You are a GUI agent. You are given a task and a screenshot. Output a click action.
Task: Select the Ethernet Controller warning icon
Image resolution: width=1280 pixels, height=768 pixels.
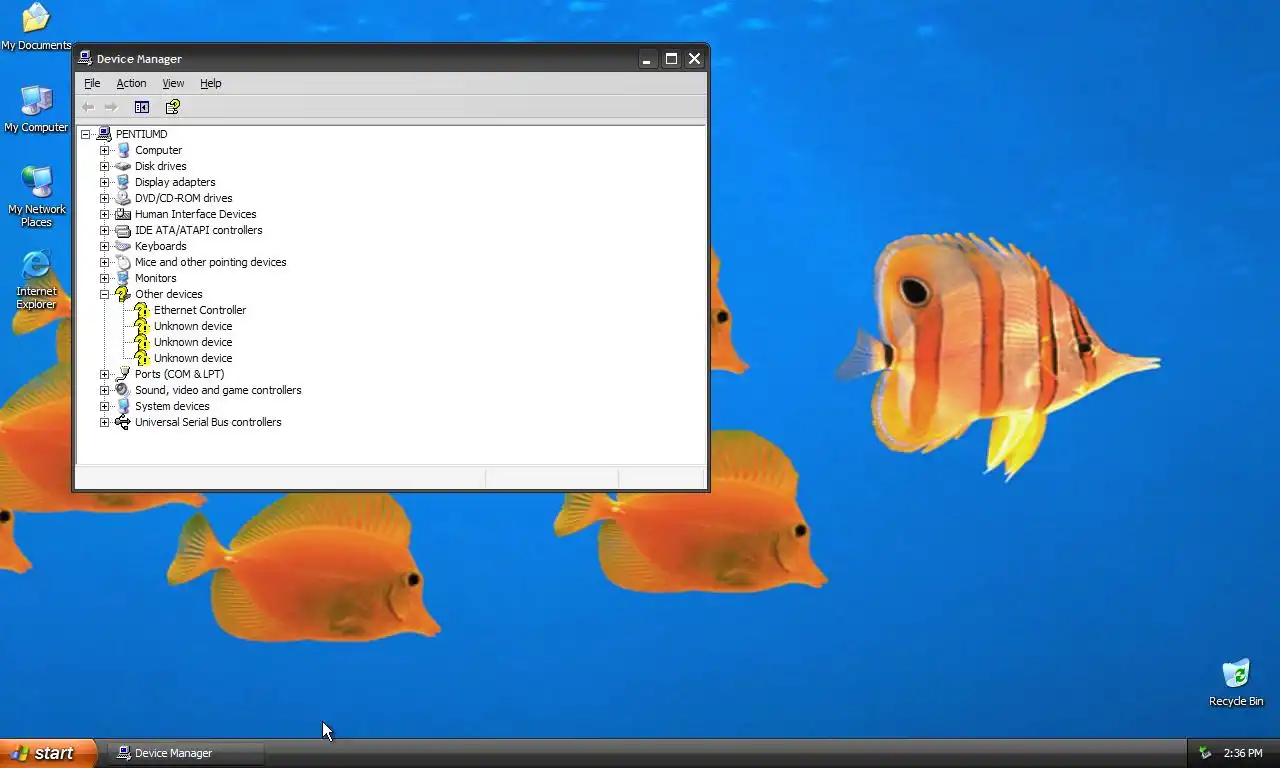pyautogui.click(x=142, y=310)
